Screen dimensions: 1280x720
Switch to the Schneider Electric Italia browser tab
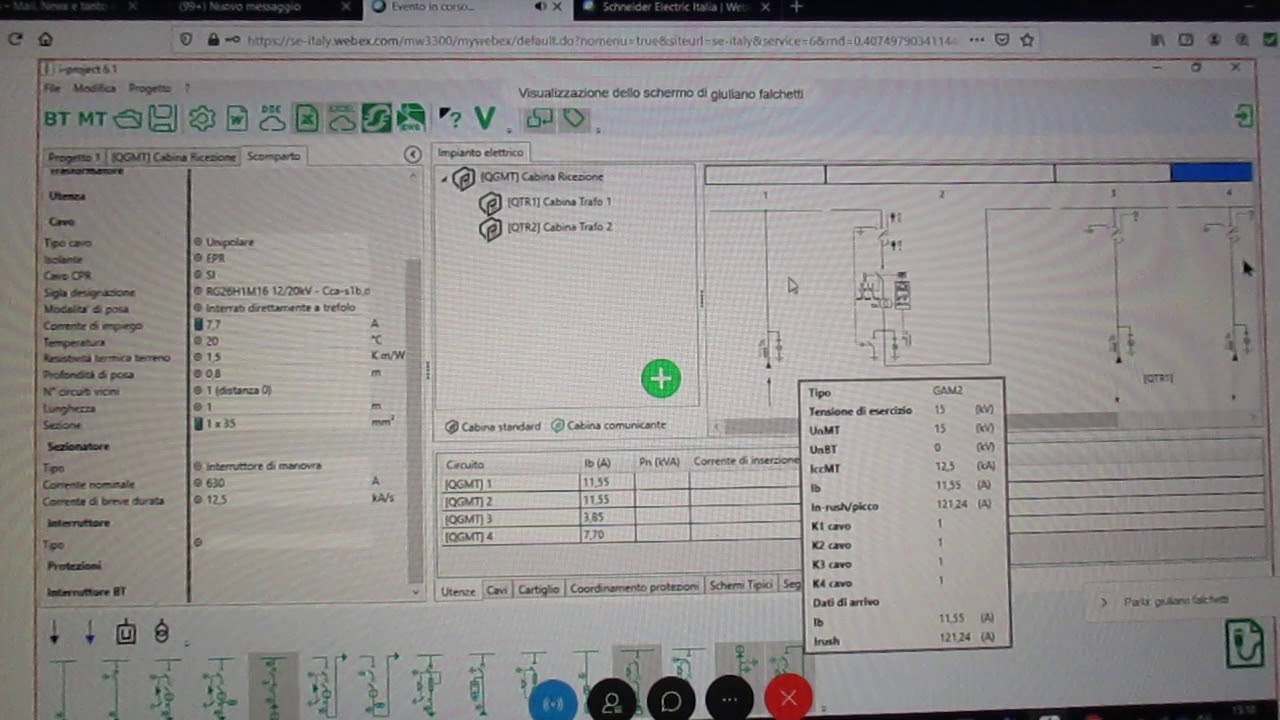(676, 8)
